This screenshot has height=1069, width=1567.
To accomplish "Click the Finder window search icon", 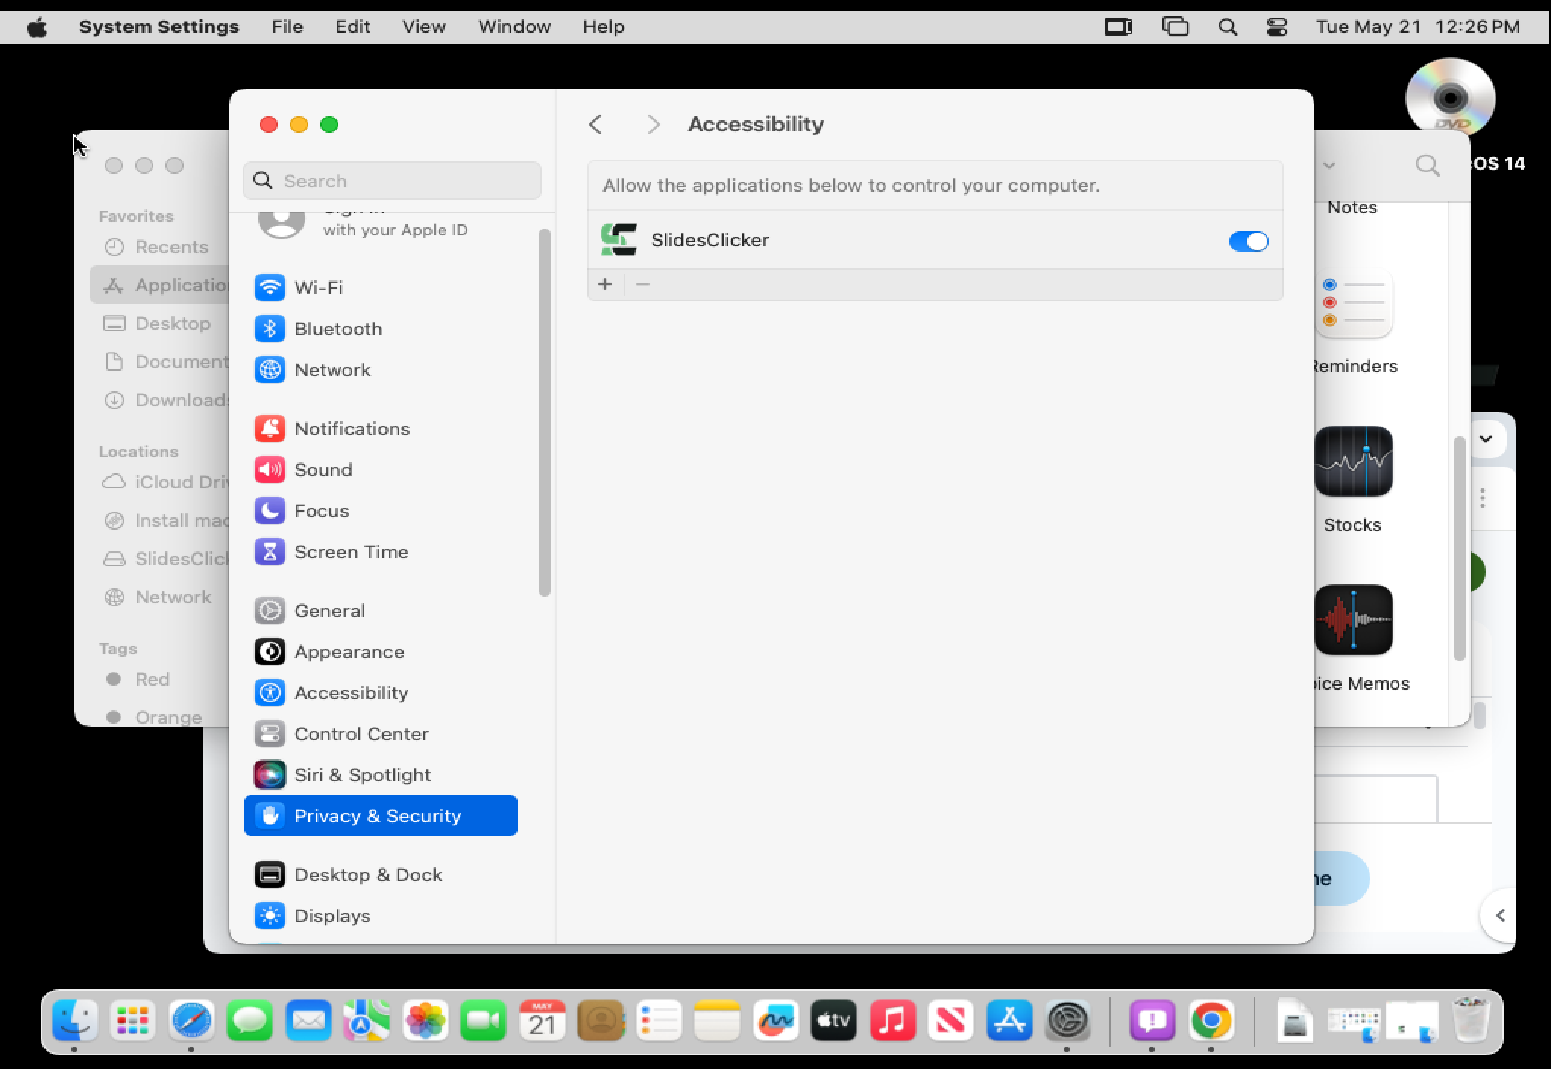I will tap(1428, 165).
